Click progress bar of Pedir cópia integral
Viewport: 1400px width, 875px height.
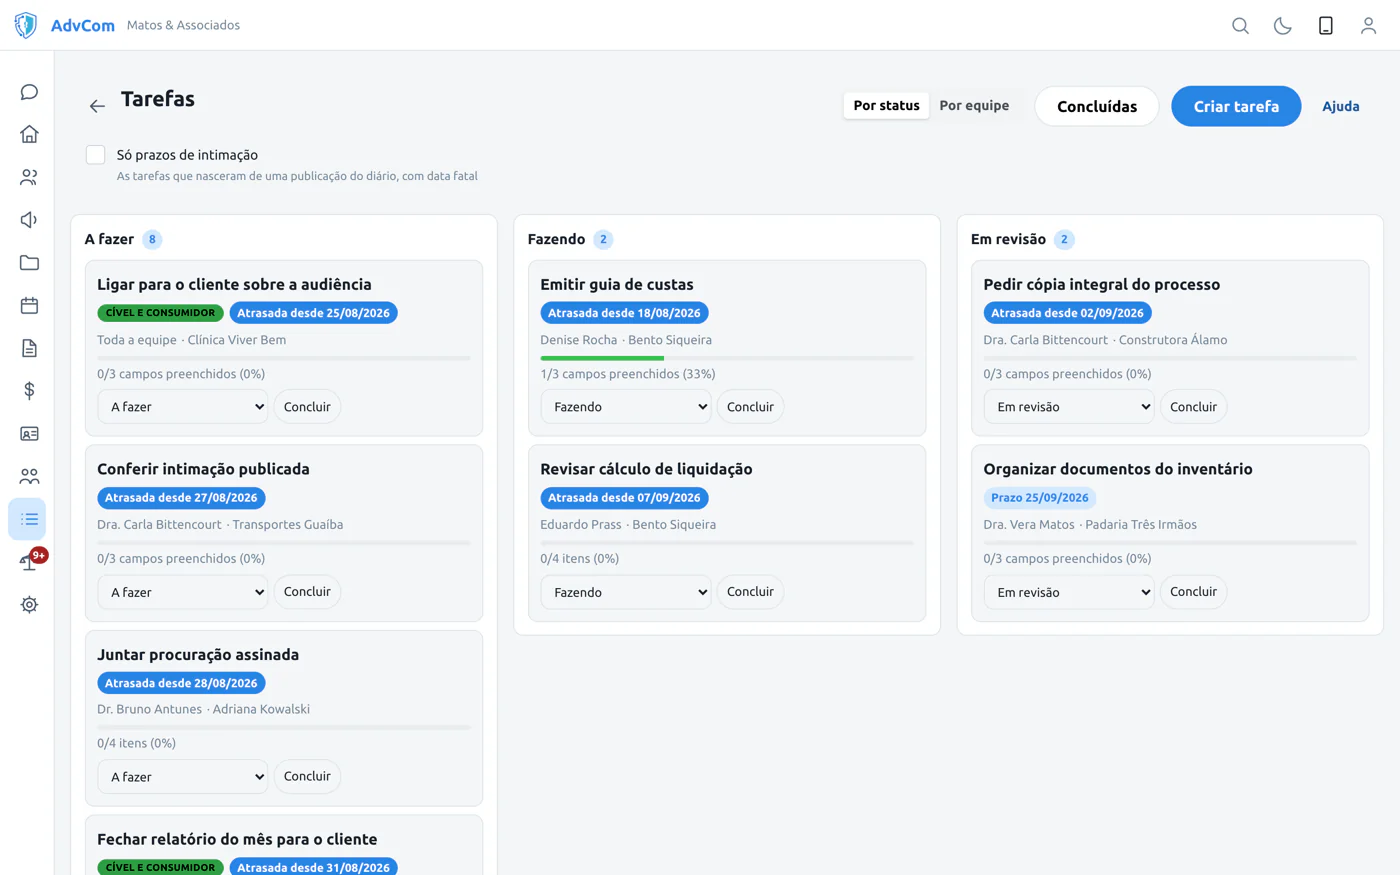tap(1170, 358)
